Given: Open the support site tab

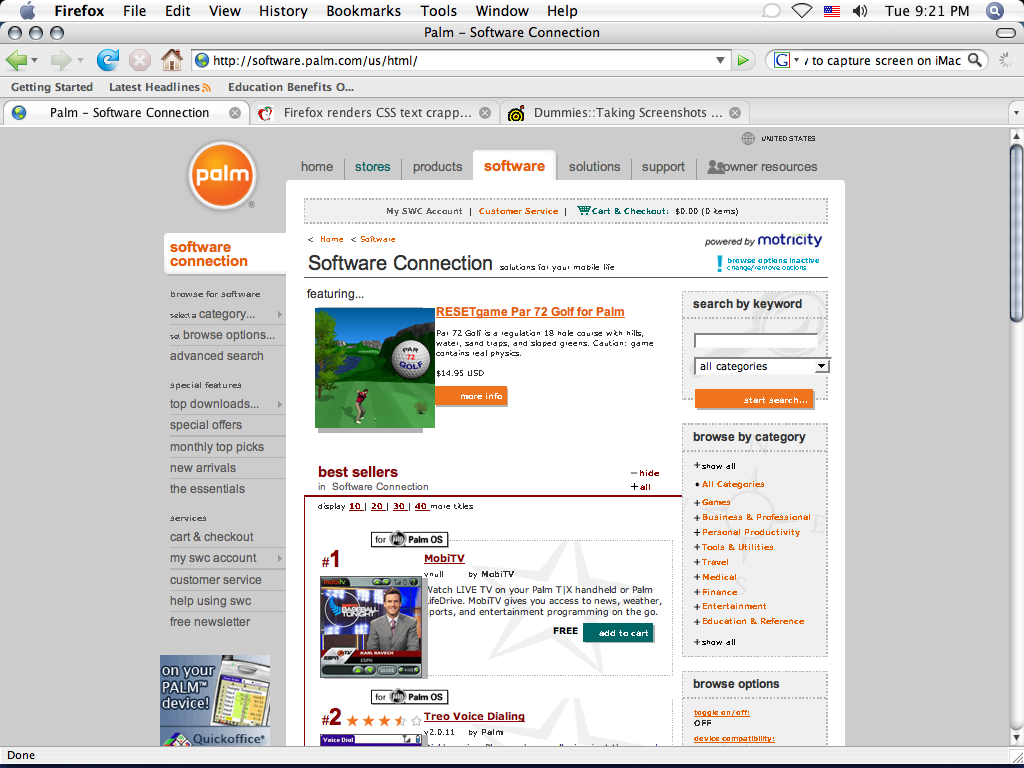Looking at the screenshot, I should click(663, 167).
